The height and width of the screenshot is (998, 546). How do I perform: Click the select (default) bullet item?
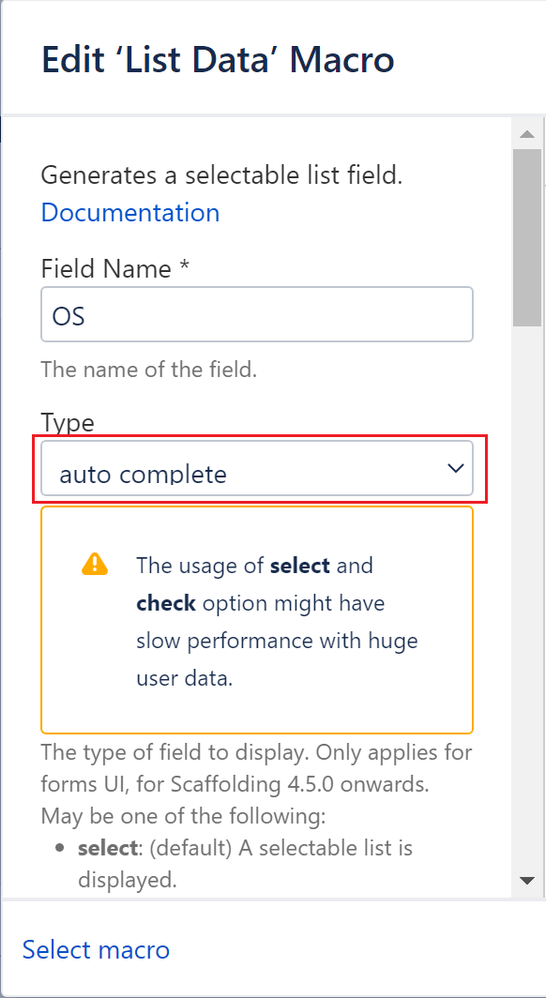[x=246, y=864]
